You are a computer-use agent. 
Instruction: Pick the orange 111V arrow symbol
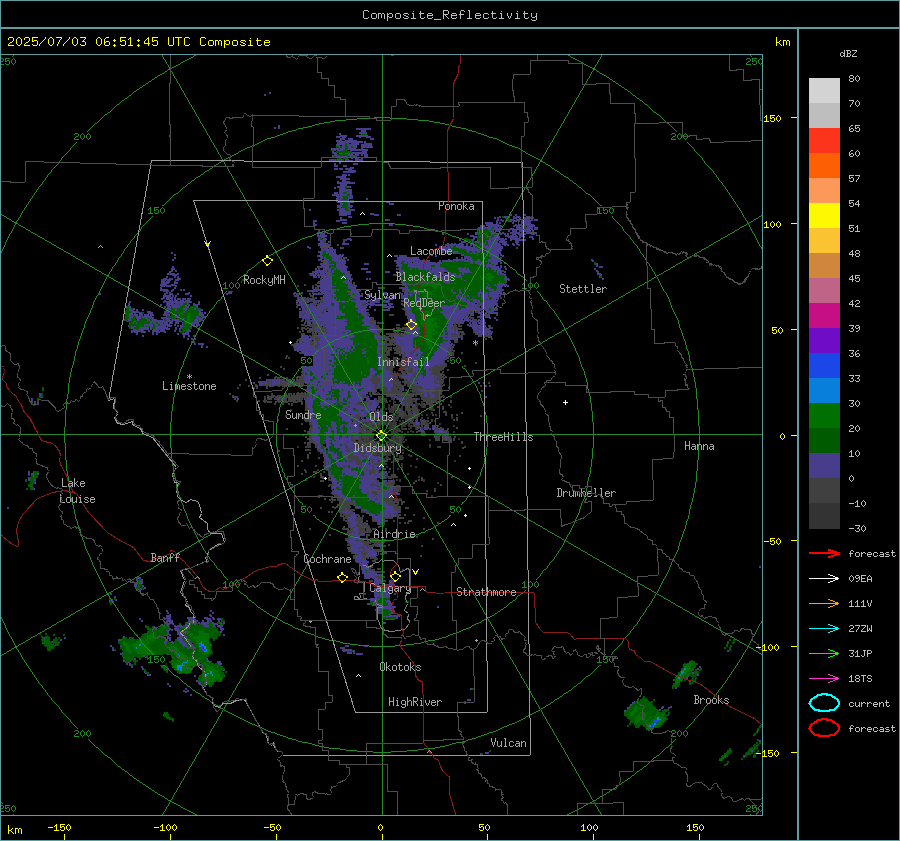coord(824,603)
